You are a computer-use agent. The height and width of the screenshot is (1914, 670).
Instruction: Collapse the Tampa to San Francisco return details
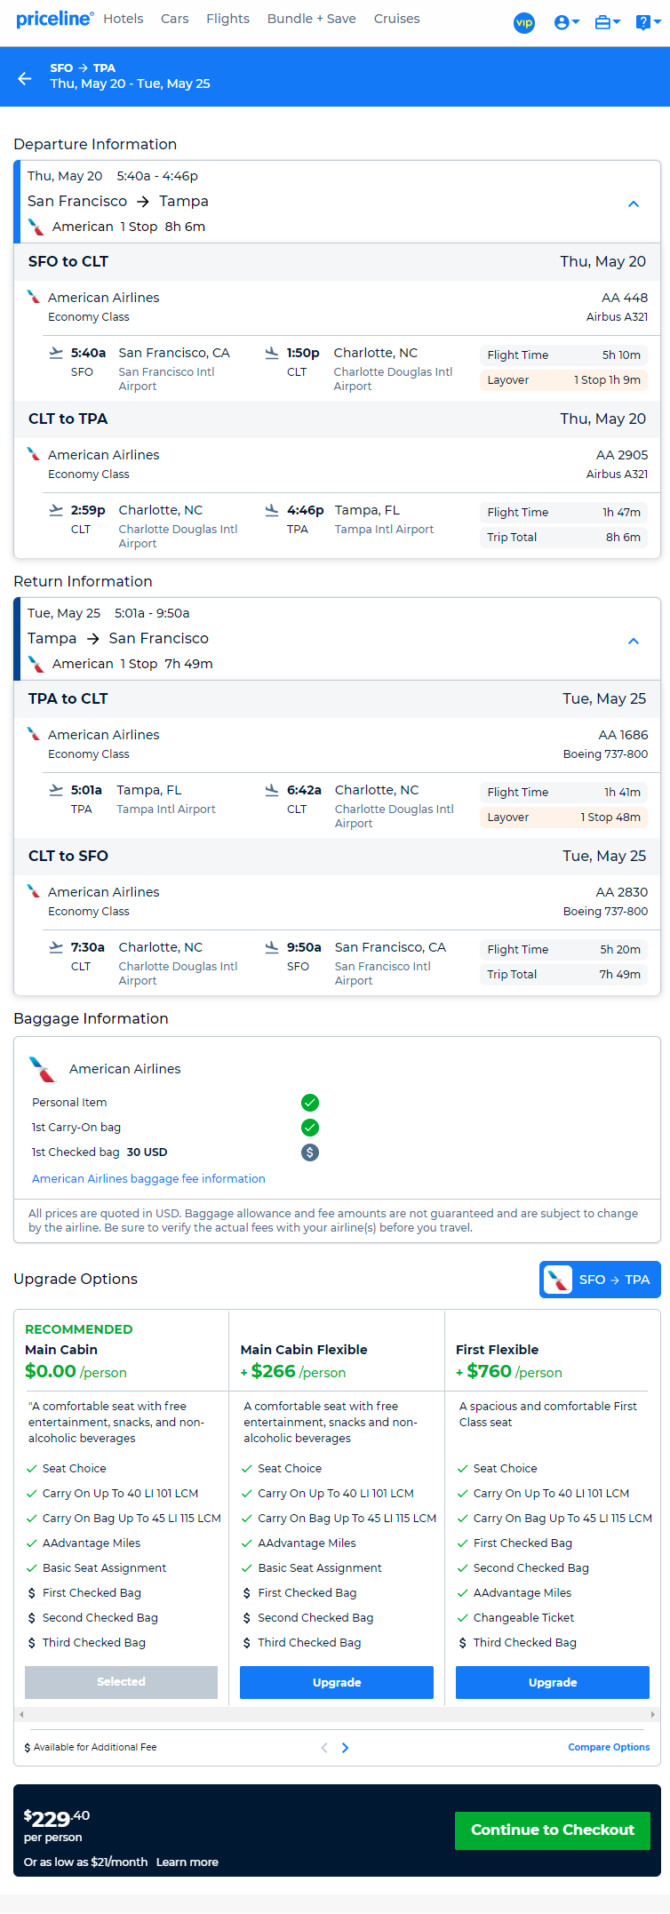point(633,641)
